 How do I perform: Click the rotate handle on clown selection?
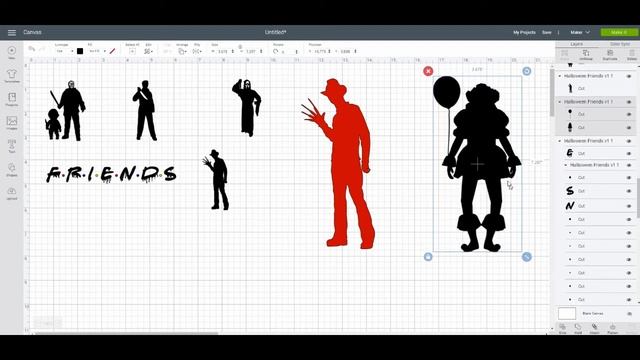coord(527,71)
